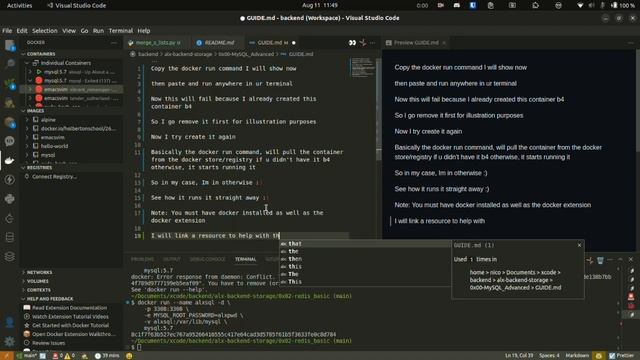Screen dimensions: 640x360
Task: Open system menu with battery 100%
Action: [606, 5]
